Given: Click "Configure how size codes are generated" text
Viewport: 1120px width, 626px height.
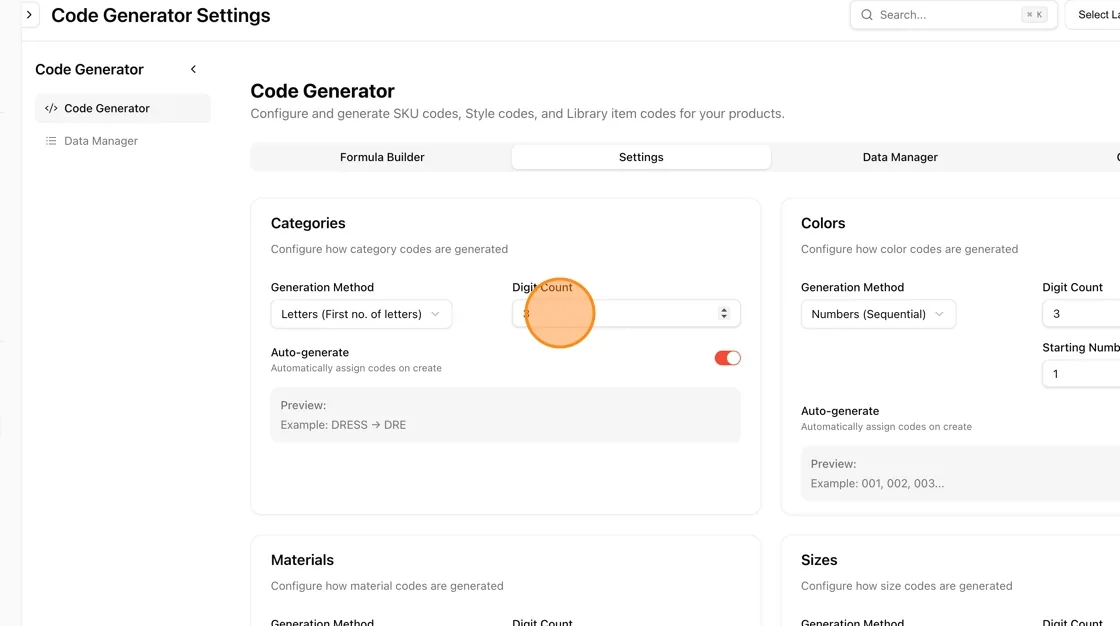Looking at the screenshot, I should coord(906,586).
